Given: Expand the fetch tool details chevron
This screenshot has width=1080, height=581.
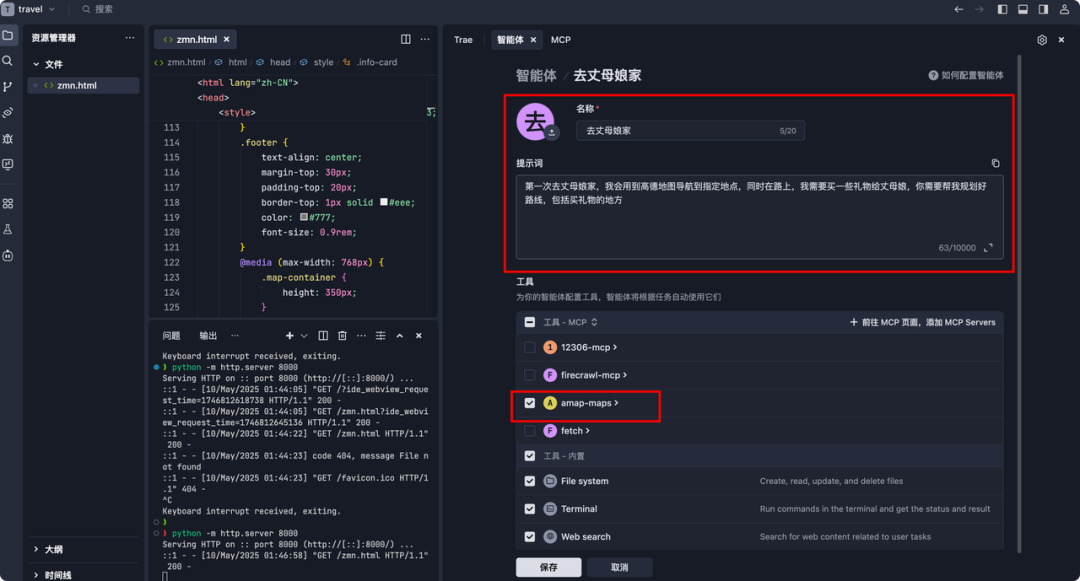Looking at the screenshot, I should click(588, 431).
